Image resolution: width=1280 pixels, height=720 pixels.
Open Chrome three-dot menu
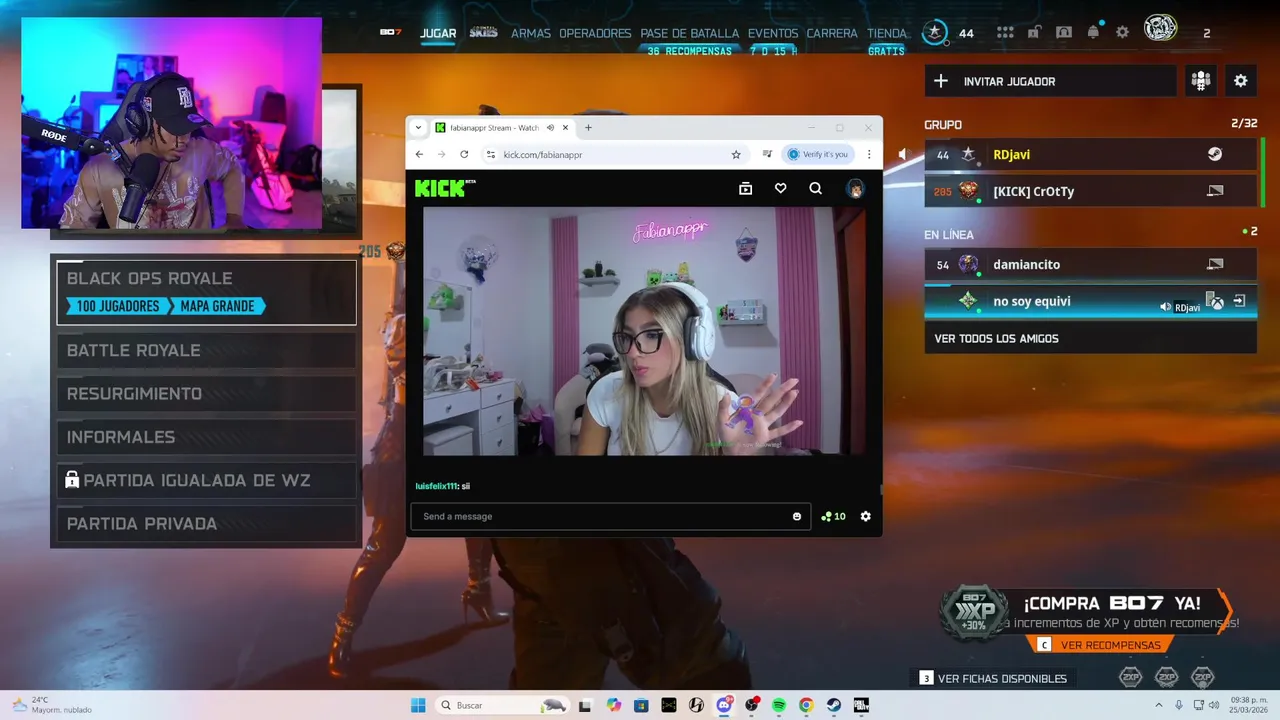(x=869, y=154)
